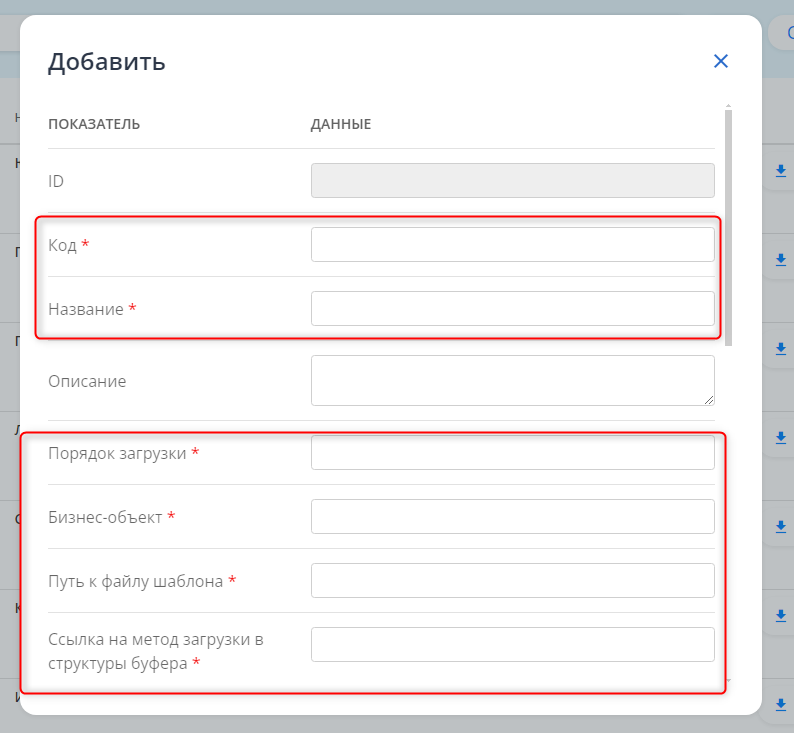Click into the Название text field
Viewport: 794px width, 733px height.
click(512, 309)
